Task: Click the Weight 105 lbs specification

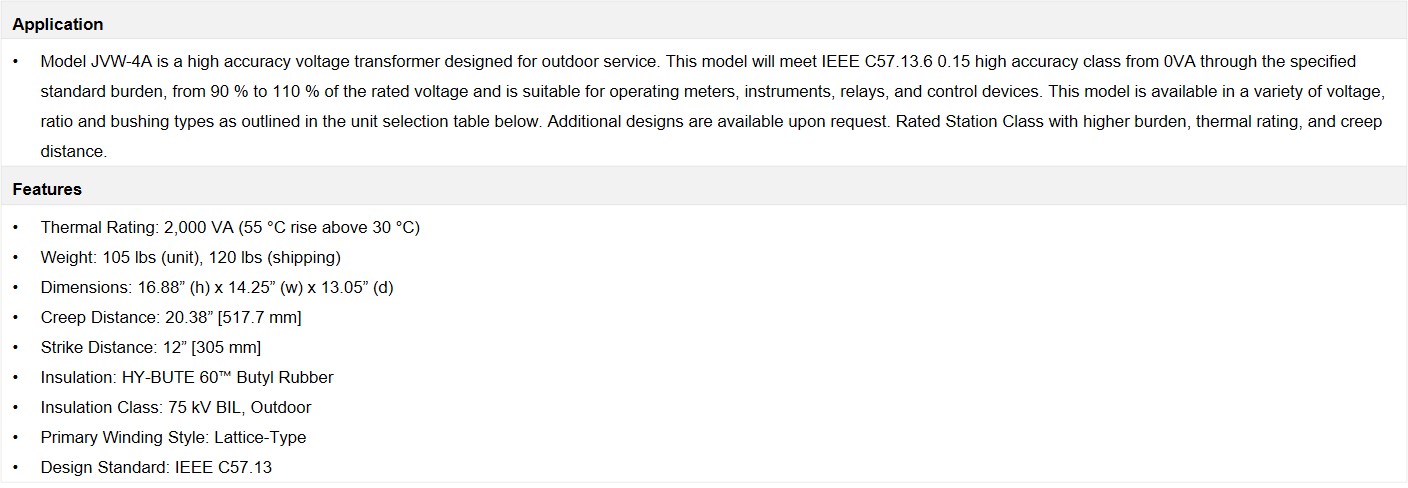Action: (190, 257)
